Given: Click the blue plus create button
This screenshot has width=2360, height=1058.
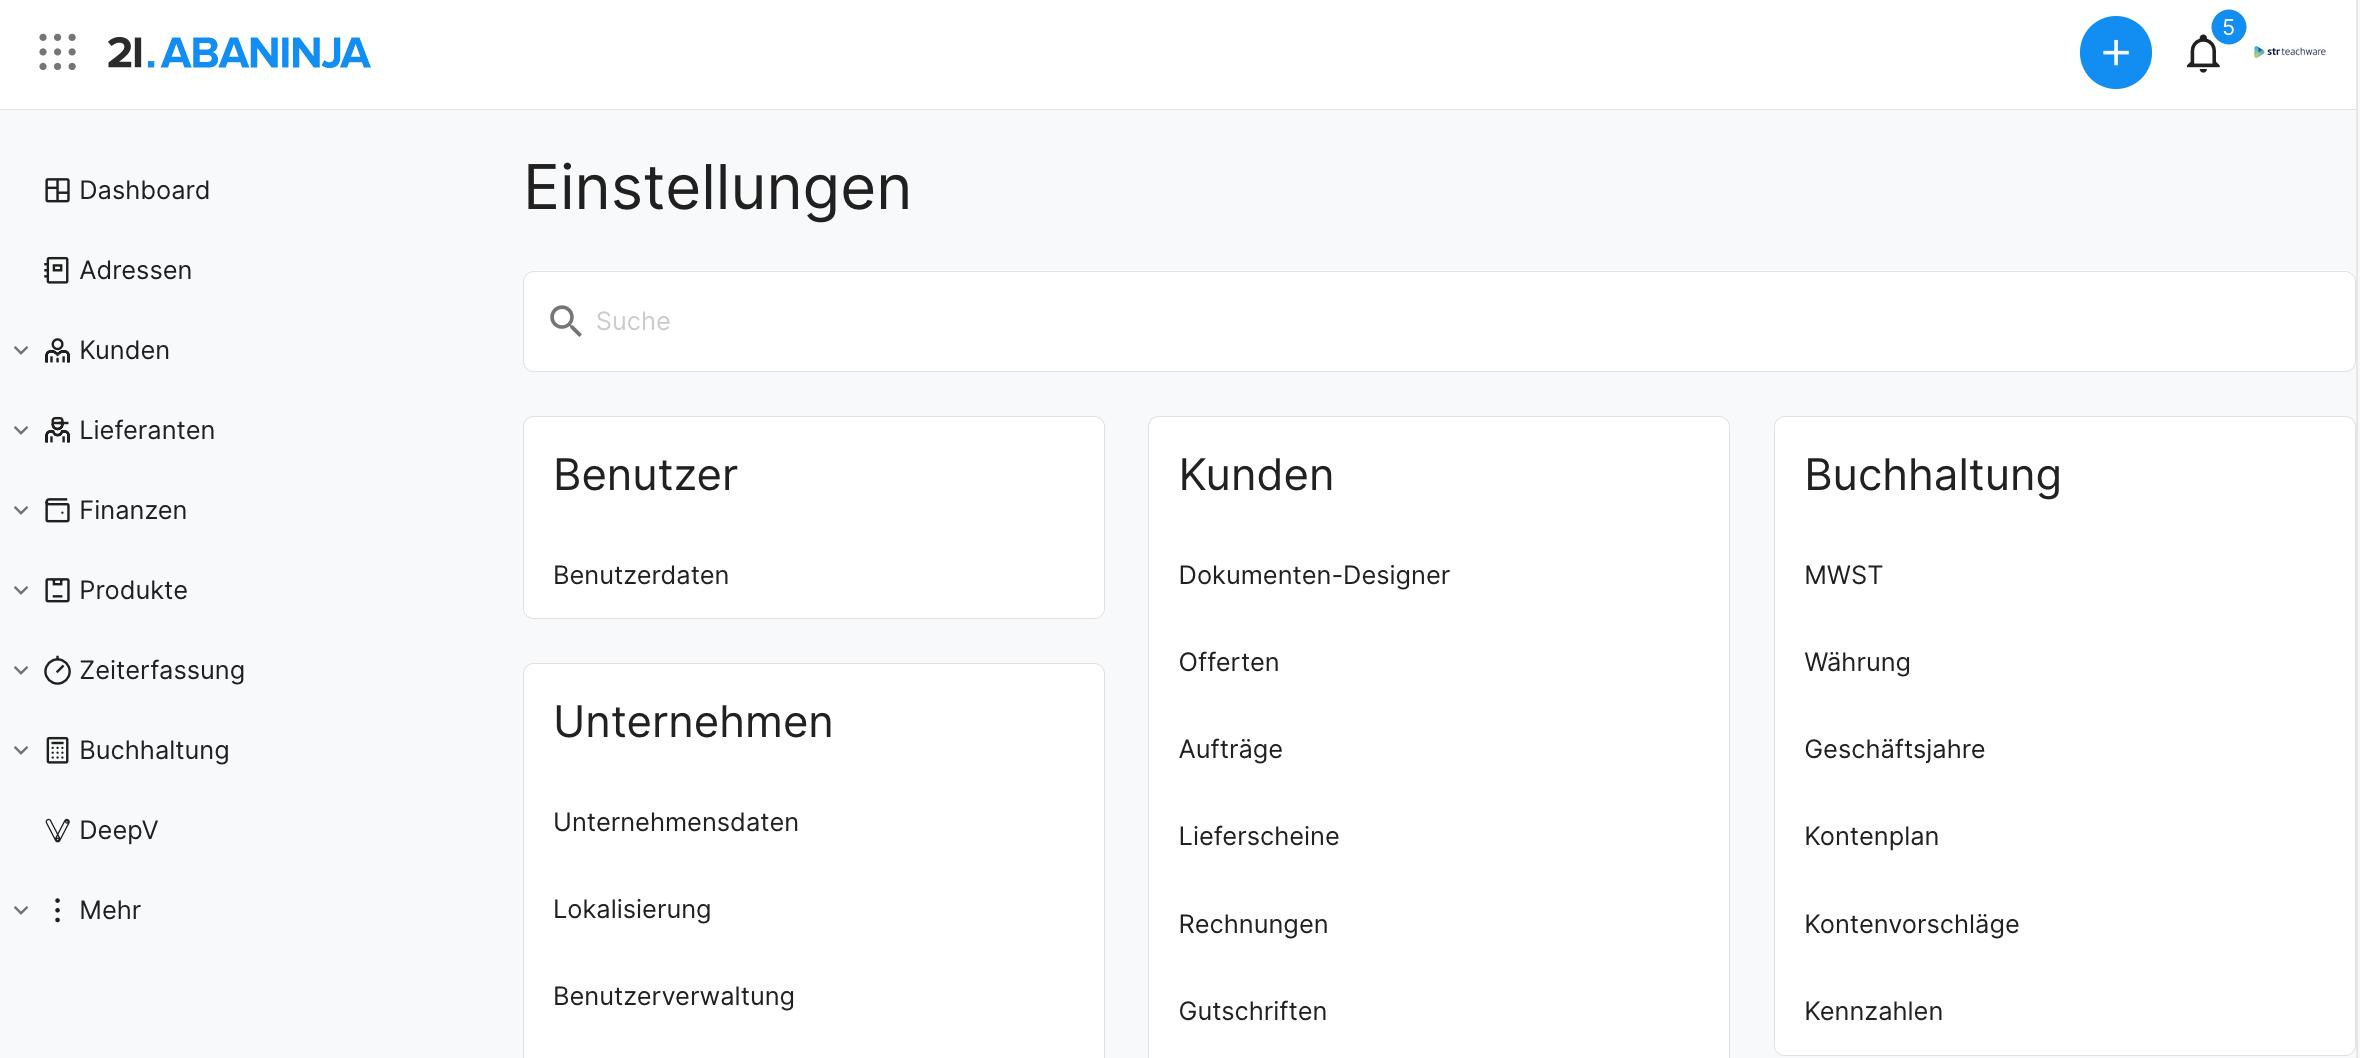Looking at the screenshot, I should 2115,53.
